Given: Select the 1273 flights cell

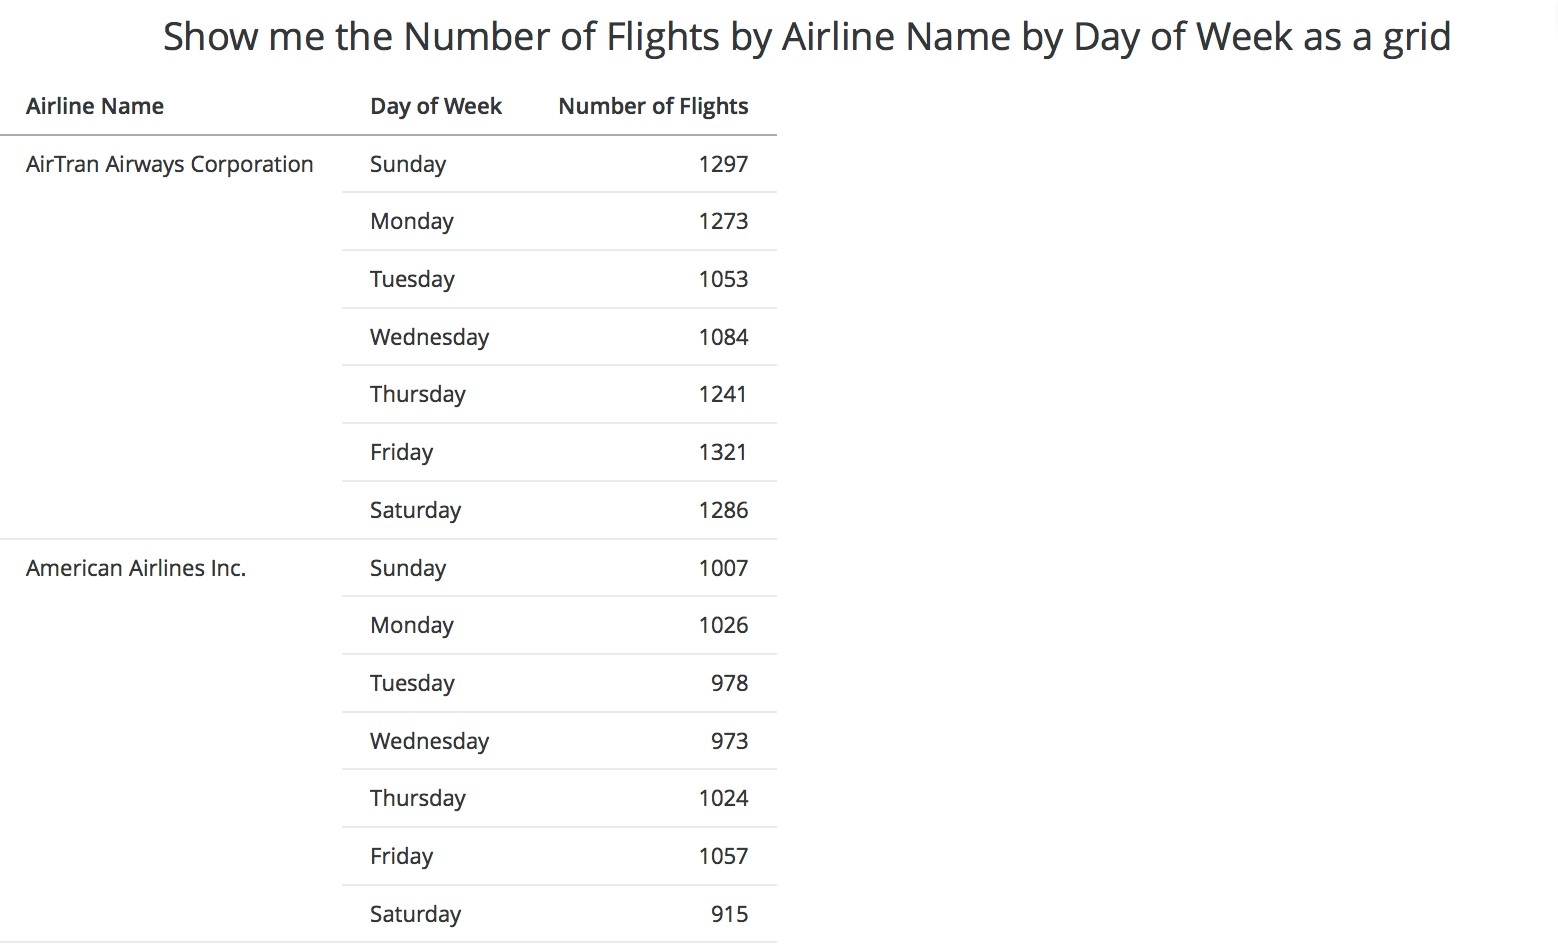Looking at the screenshot, I should (723, 221).
